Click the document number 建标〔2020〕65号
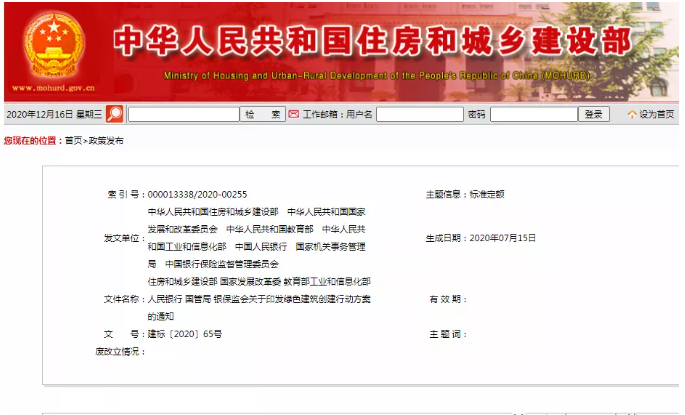The height and width of the screenshot is (415, 685). tap(185, 333)
